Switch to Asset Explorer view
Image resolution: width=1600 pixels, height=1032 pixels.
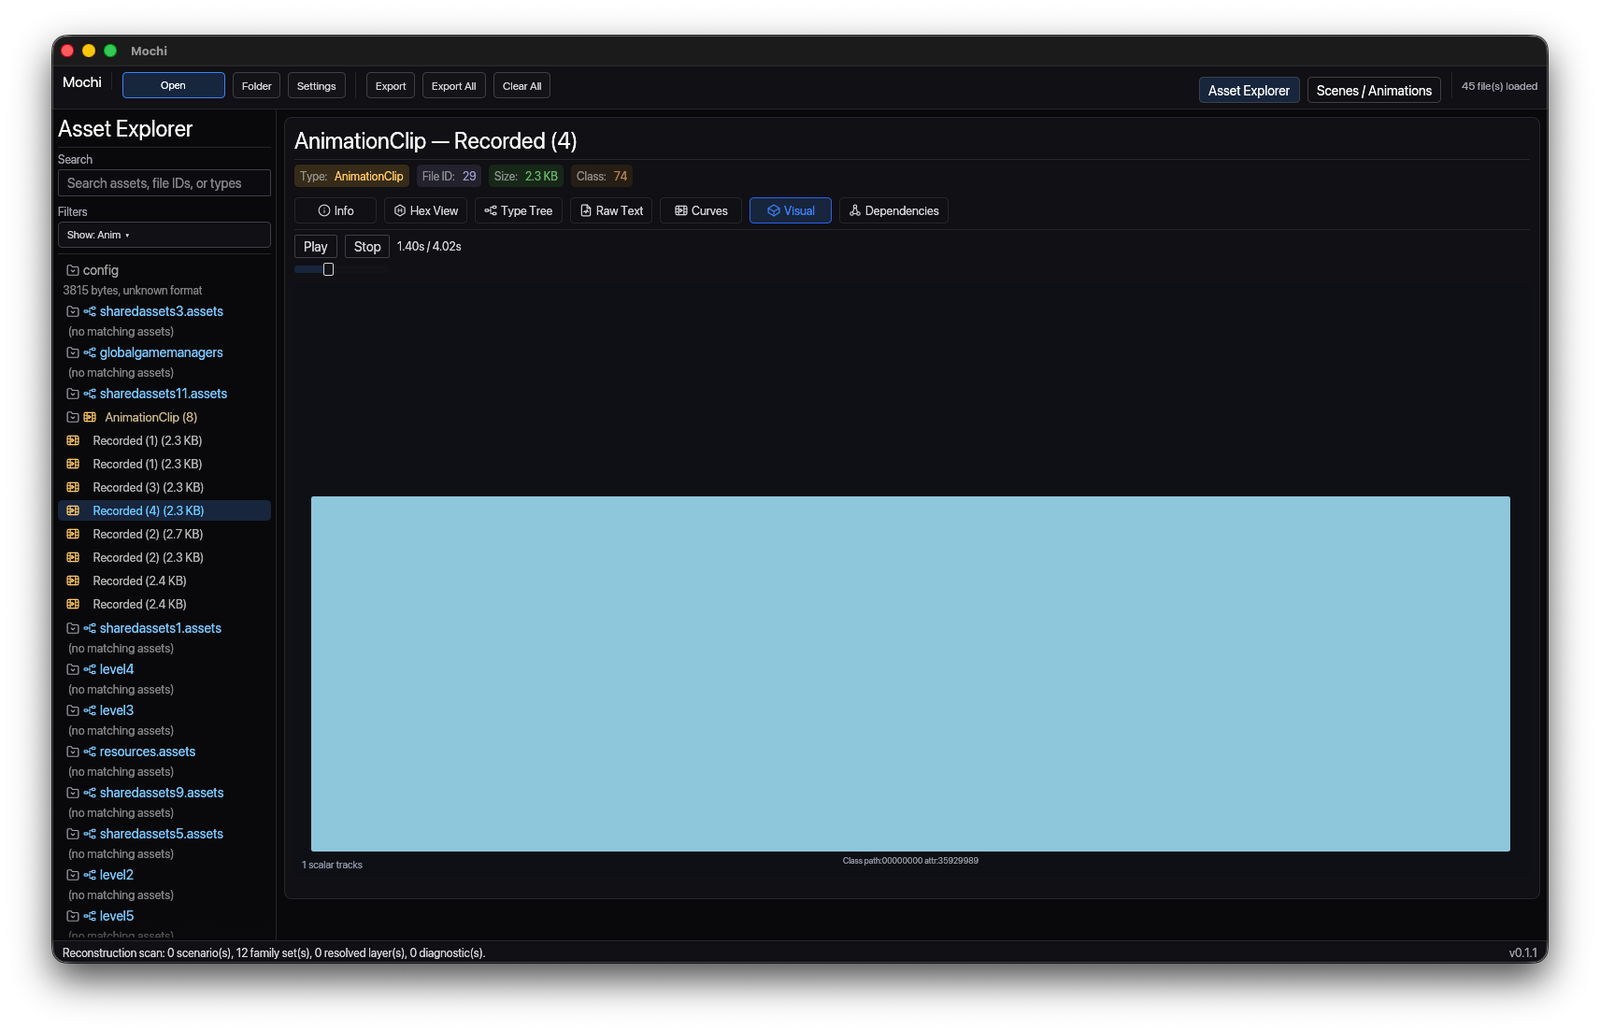pos(1248,90)
